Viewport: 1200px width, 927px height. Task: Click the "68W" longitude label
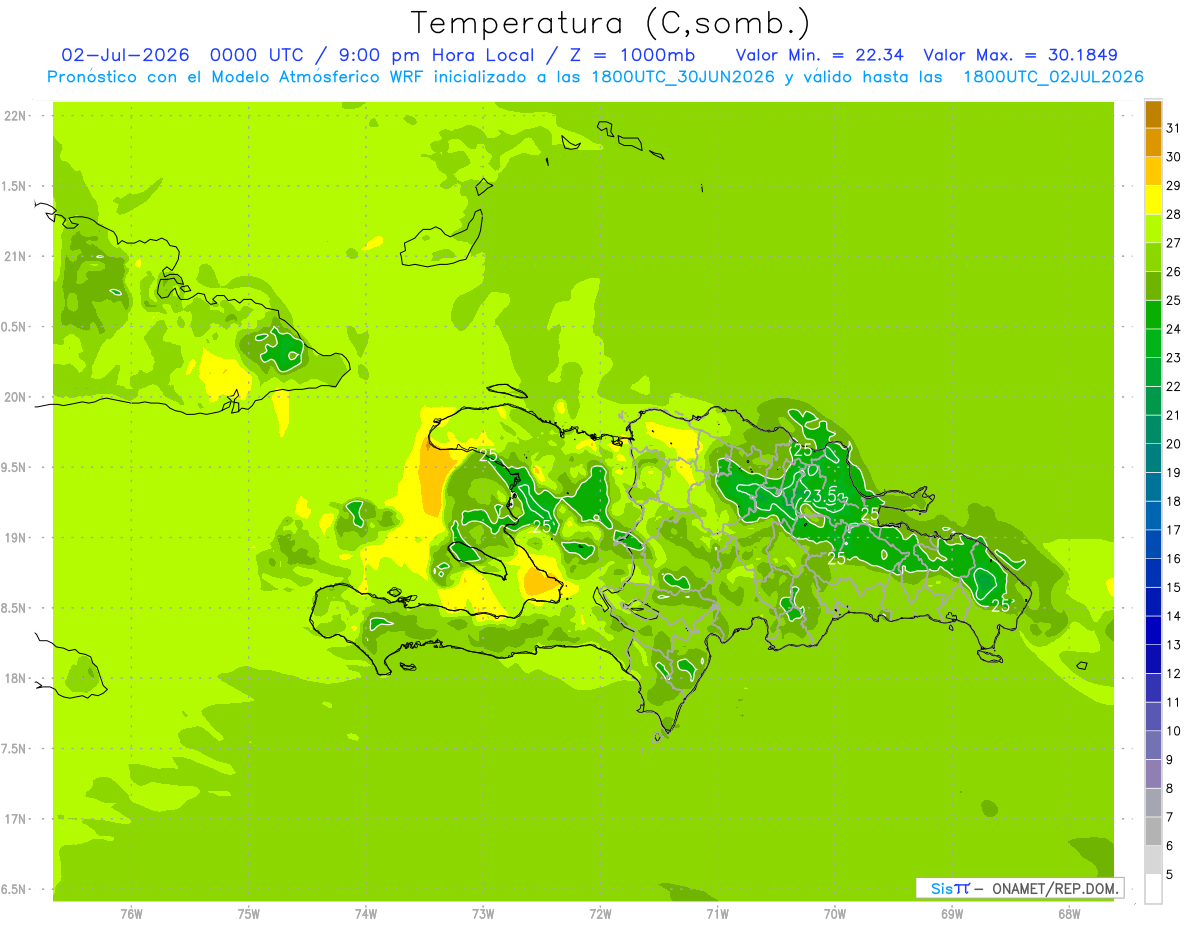pos(1069,913)
